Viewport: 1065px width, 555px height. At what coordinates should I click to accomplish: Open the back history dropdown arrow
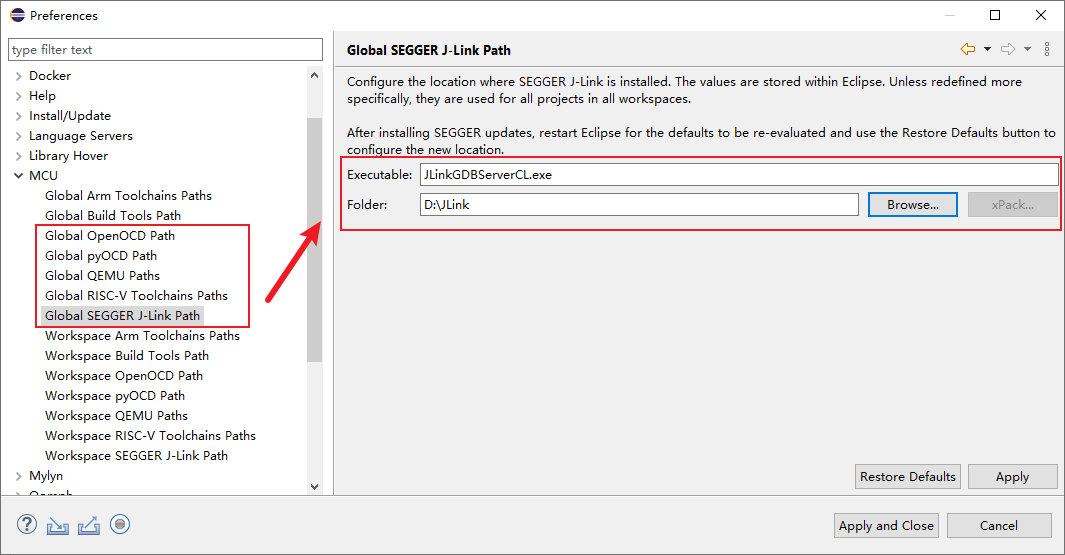click(x=988, y=49)
